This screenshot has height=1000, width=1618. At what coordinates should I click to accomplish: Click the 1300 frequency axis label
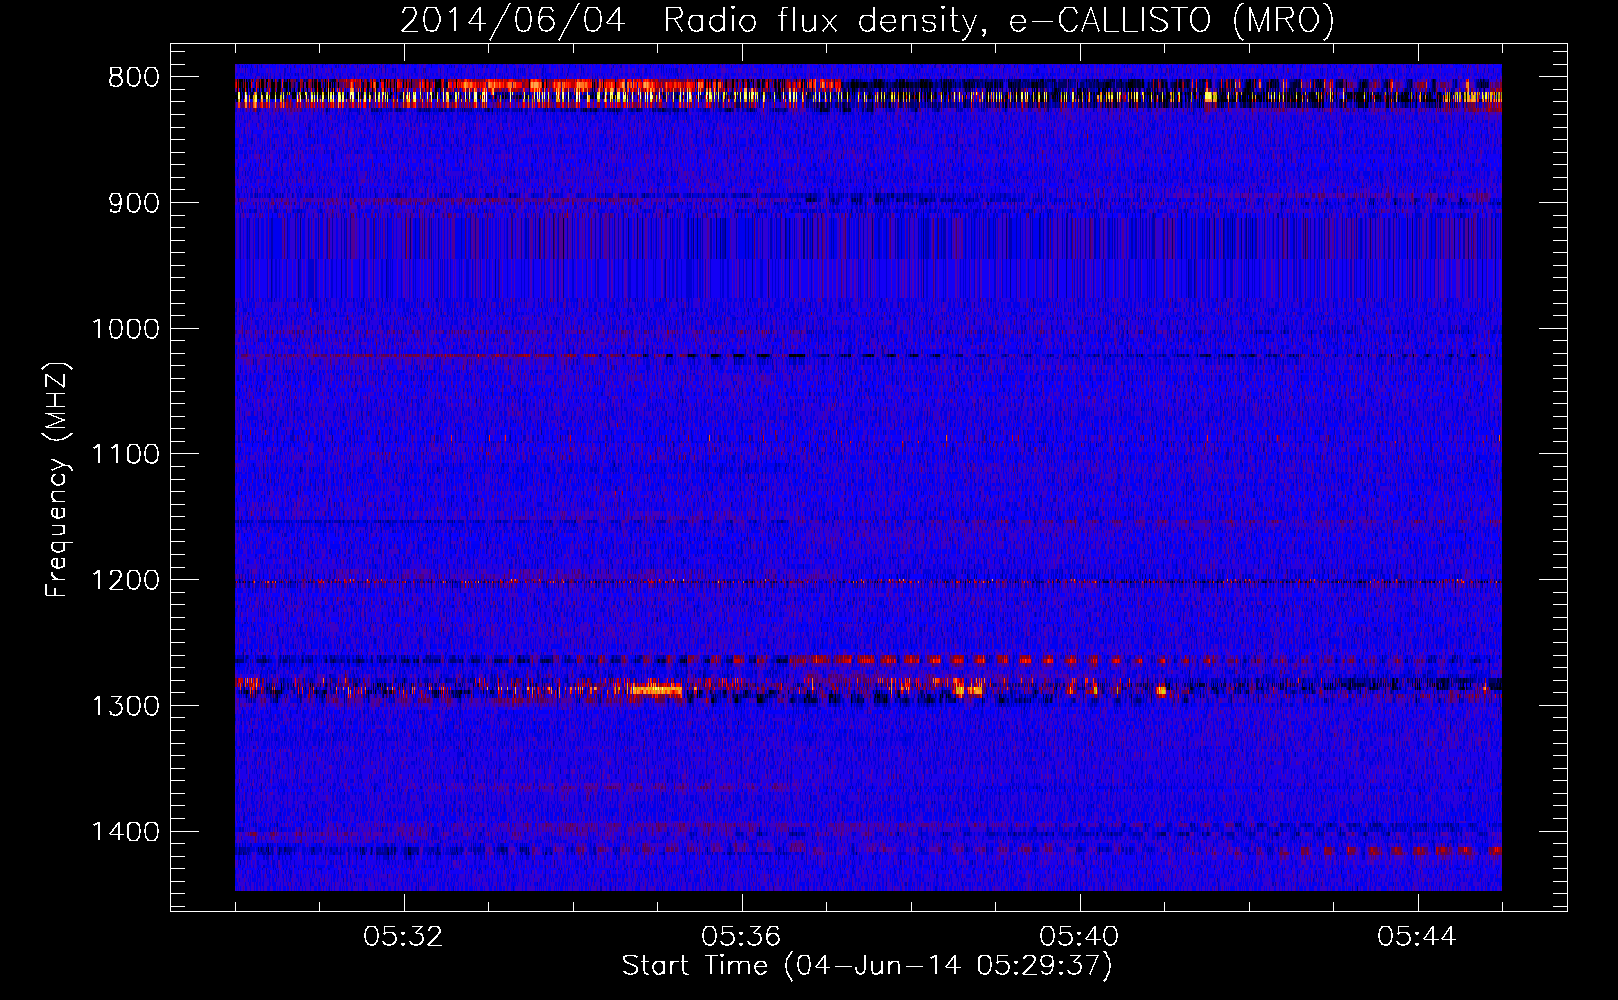tap(126, 706)
